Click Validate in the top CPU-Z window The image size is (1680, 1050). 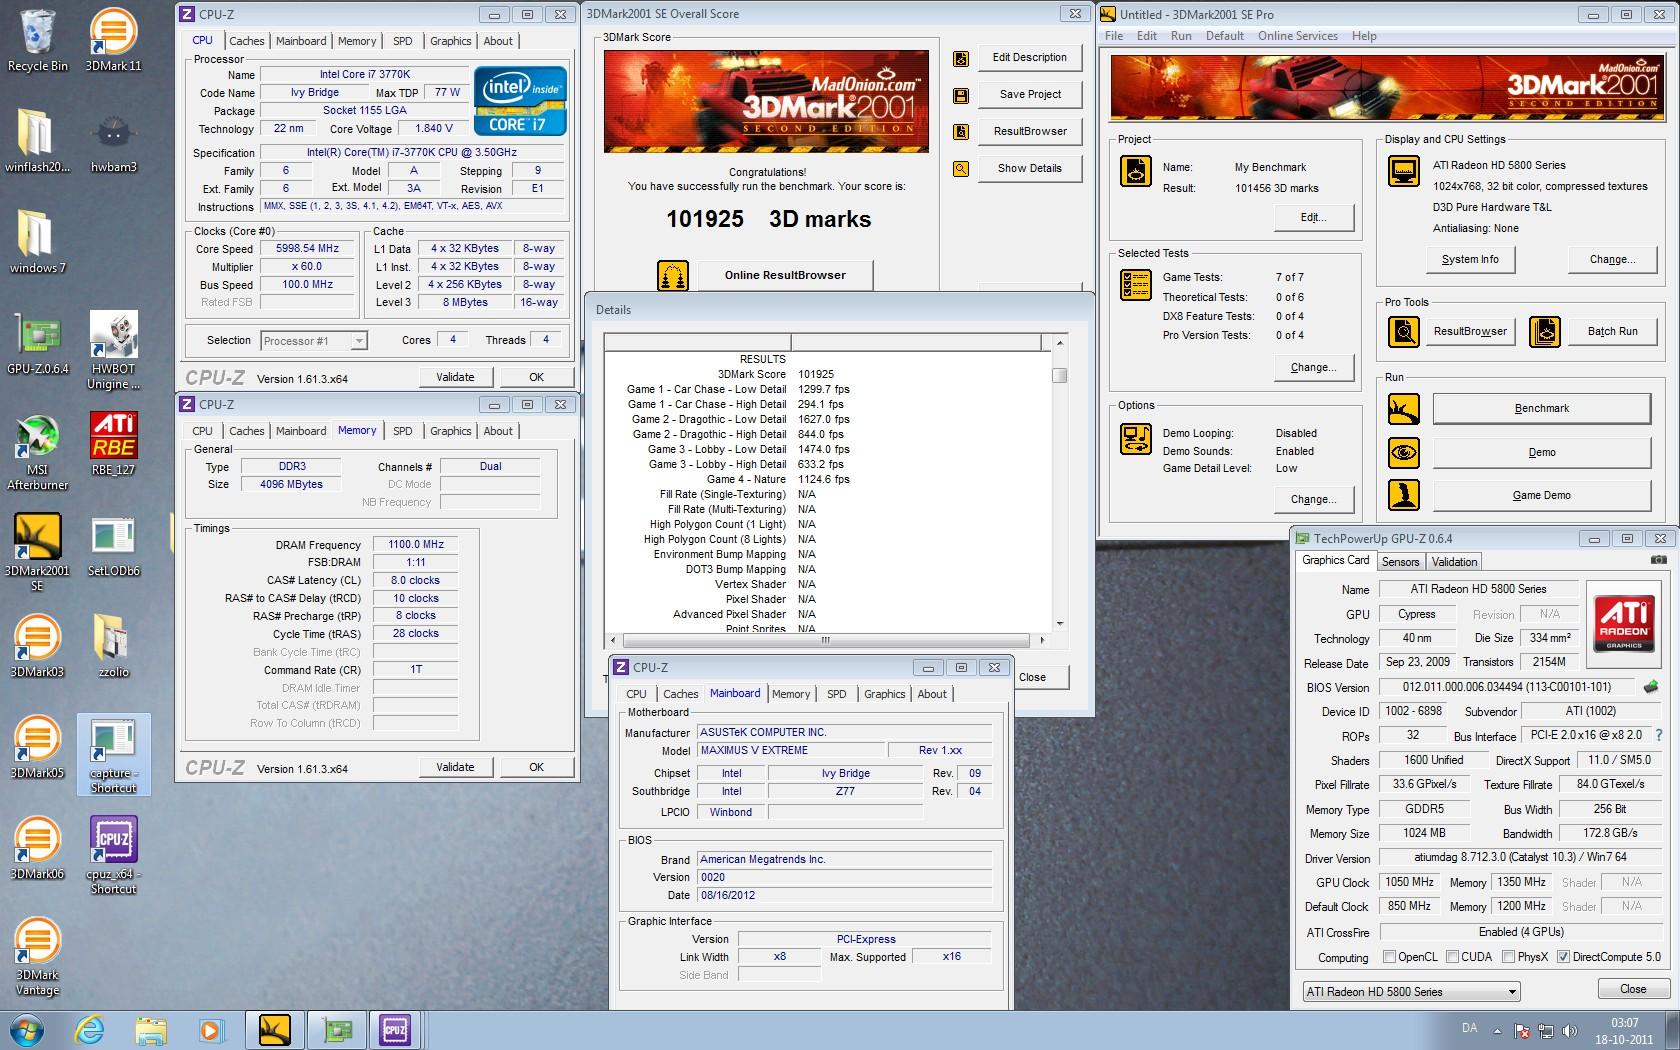pos(455,377)
